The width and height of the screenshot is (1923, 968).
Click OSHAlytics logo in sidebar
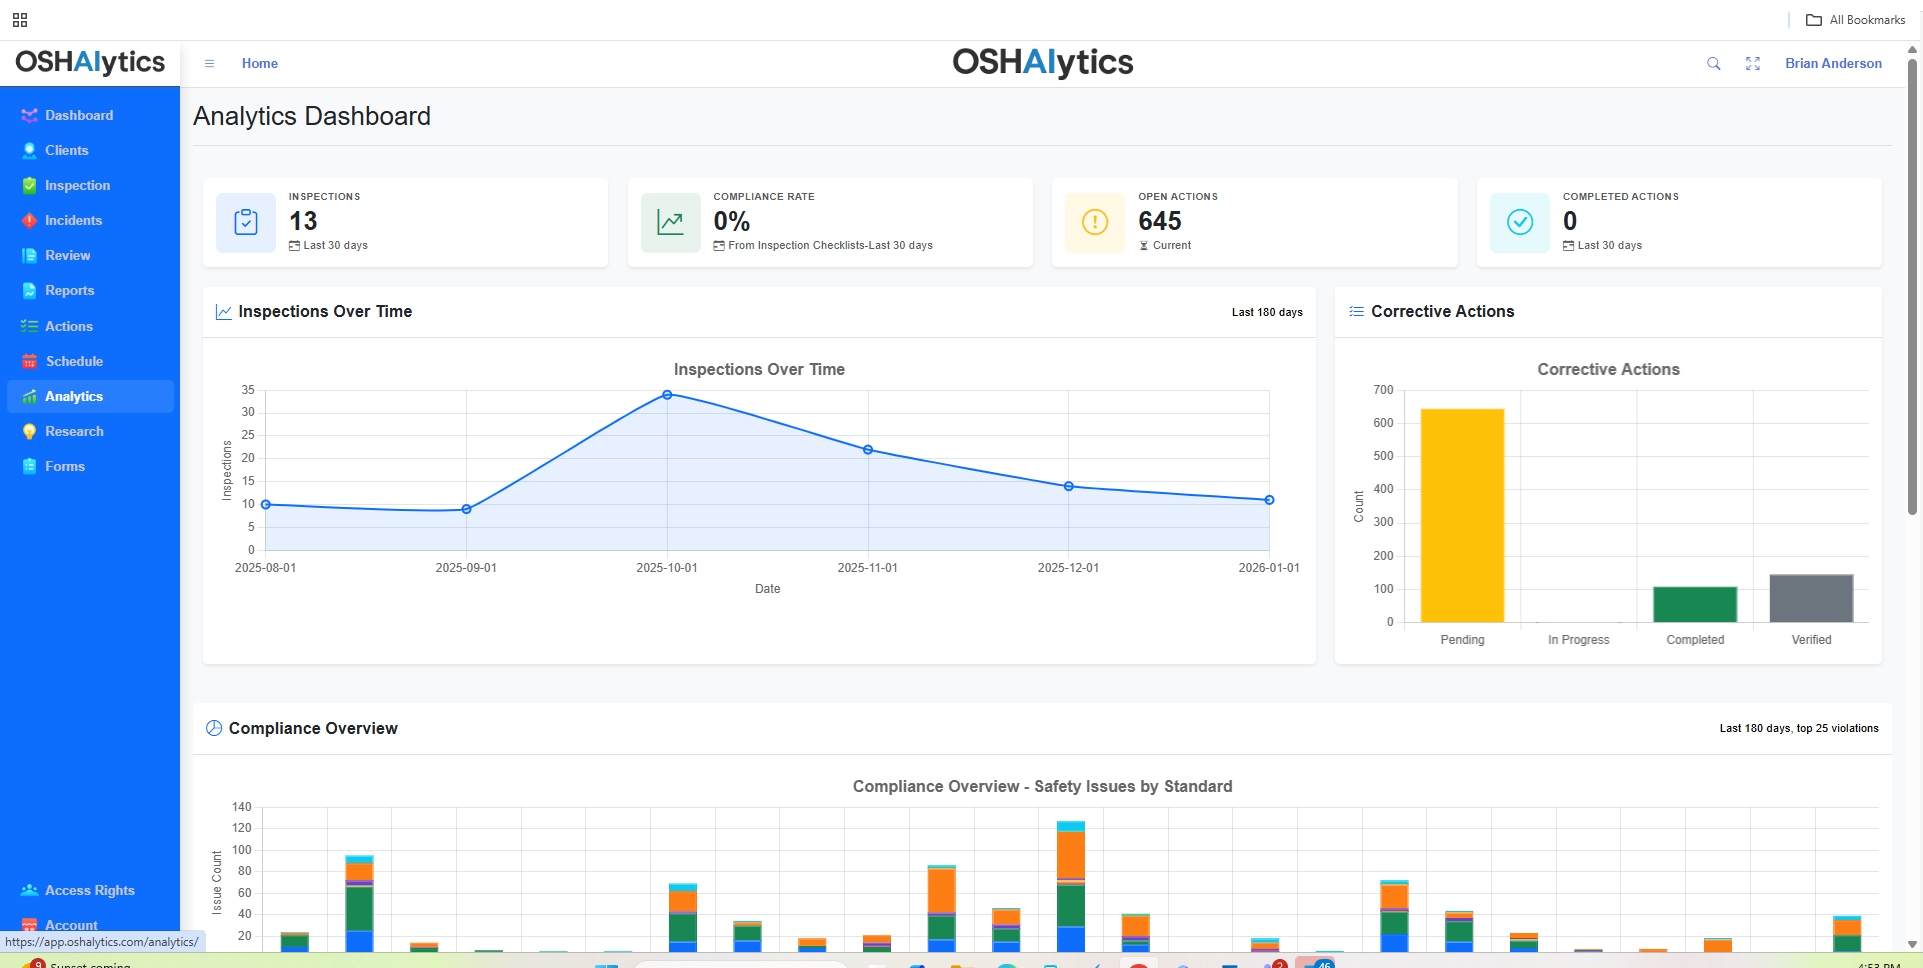coord(90,62)
